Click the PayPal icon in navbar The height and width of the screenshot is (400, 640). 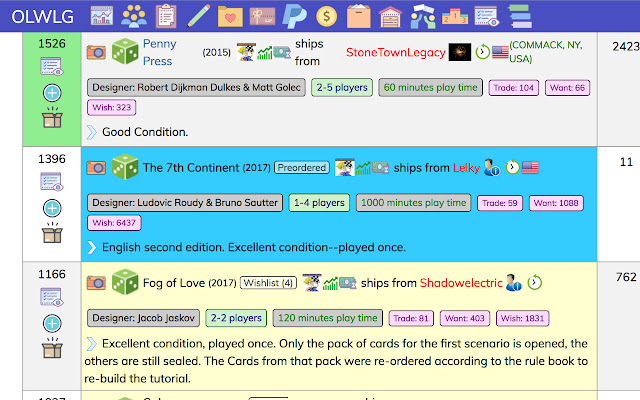295,16
